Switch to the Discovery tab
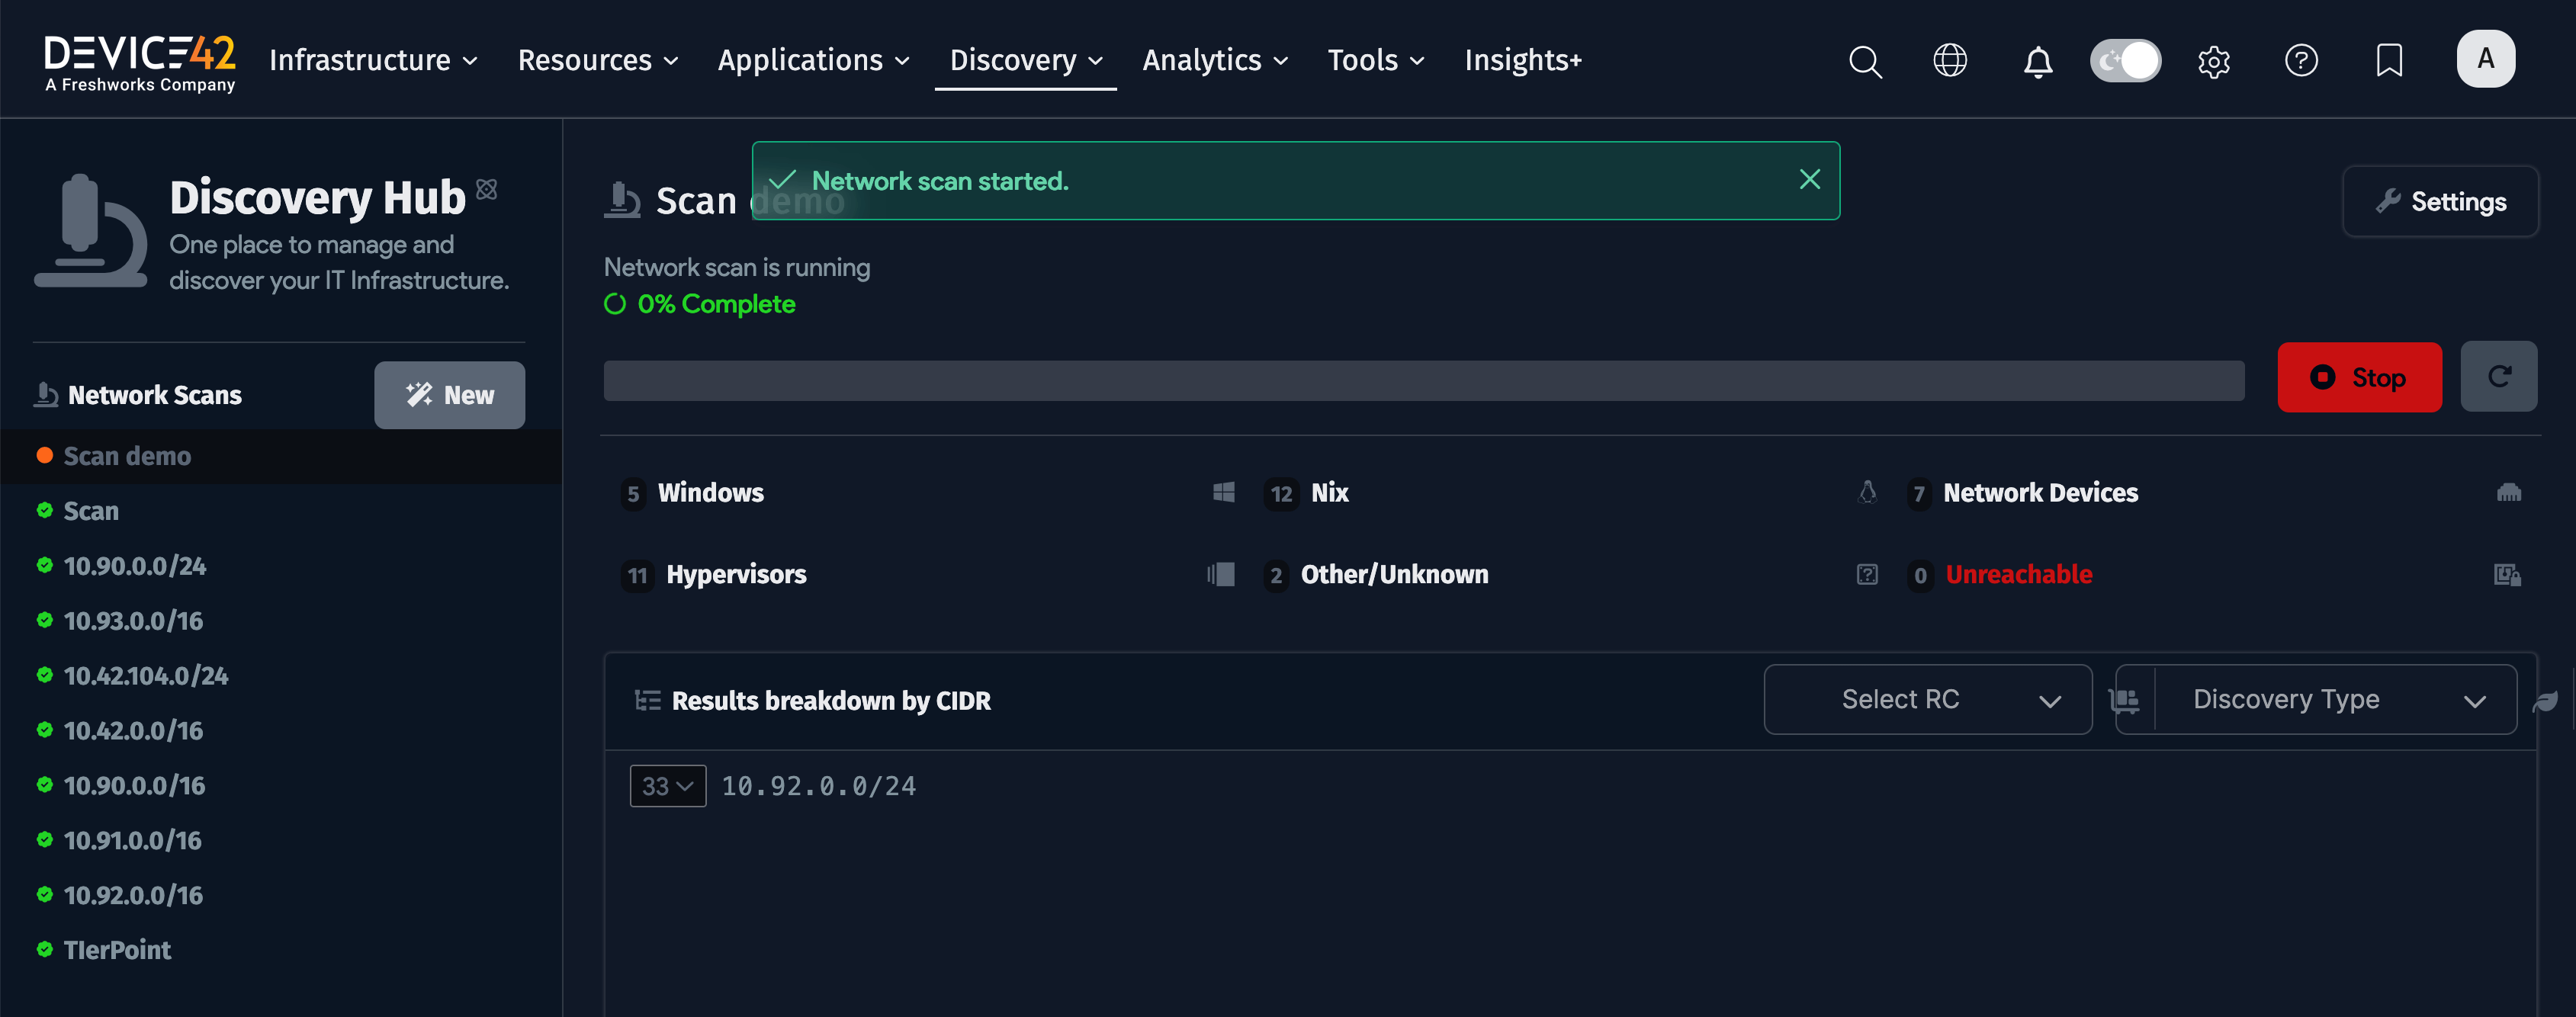 coord(1025,60)
